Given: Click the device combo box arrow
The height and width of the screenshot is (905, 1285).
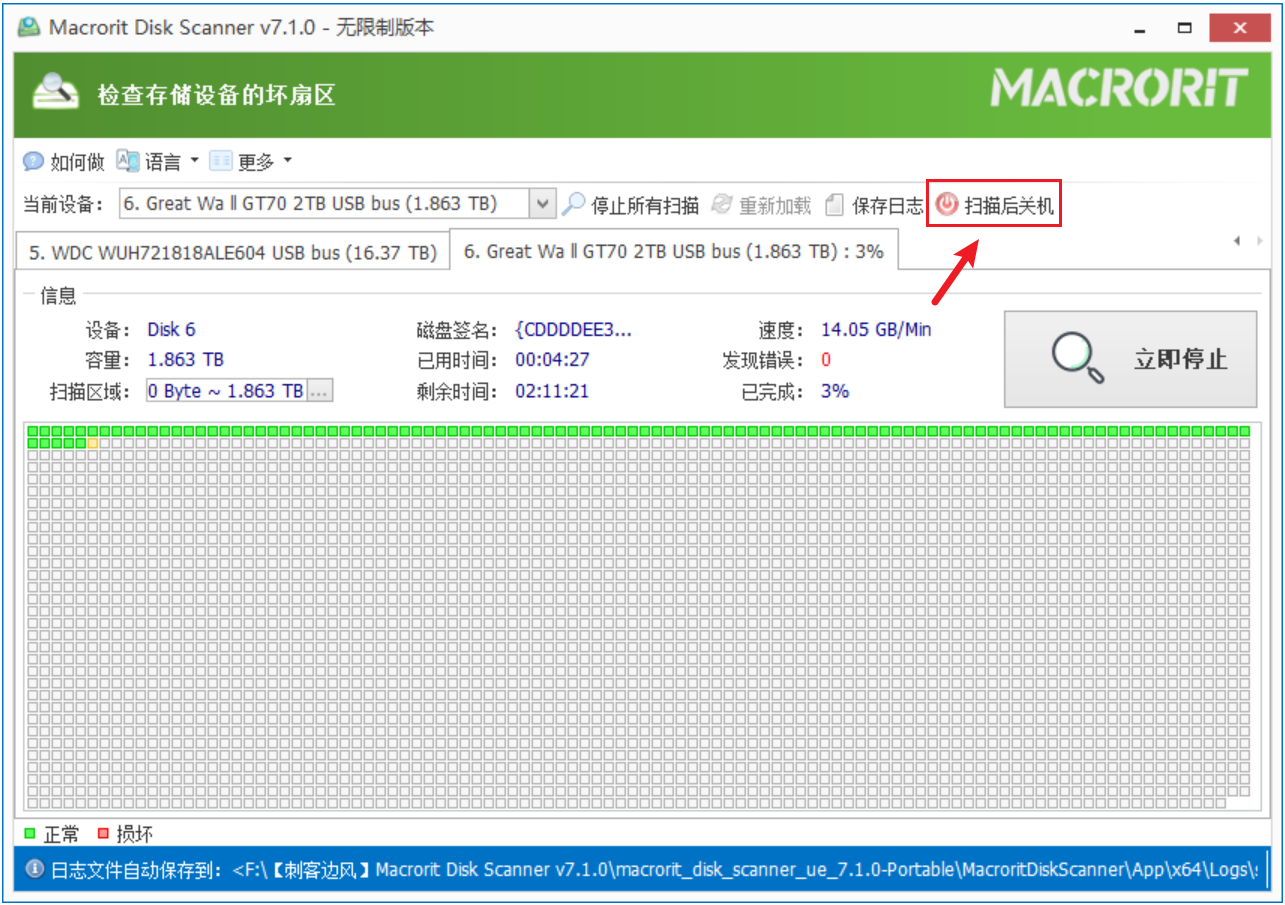Looking at the screenshot, I should pyautogui.click(x=542, y=204).
